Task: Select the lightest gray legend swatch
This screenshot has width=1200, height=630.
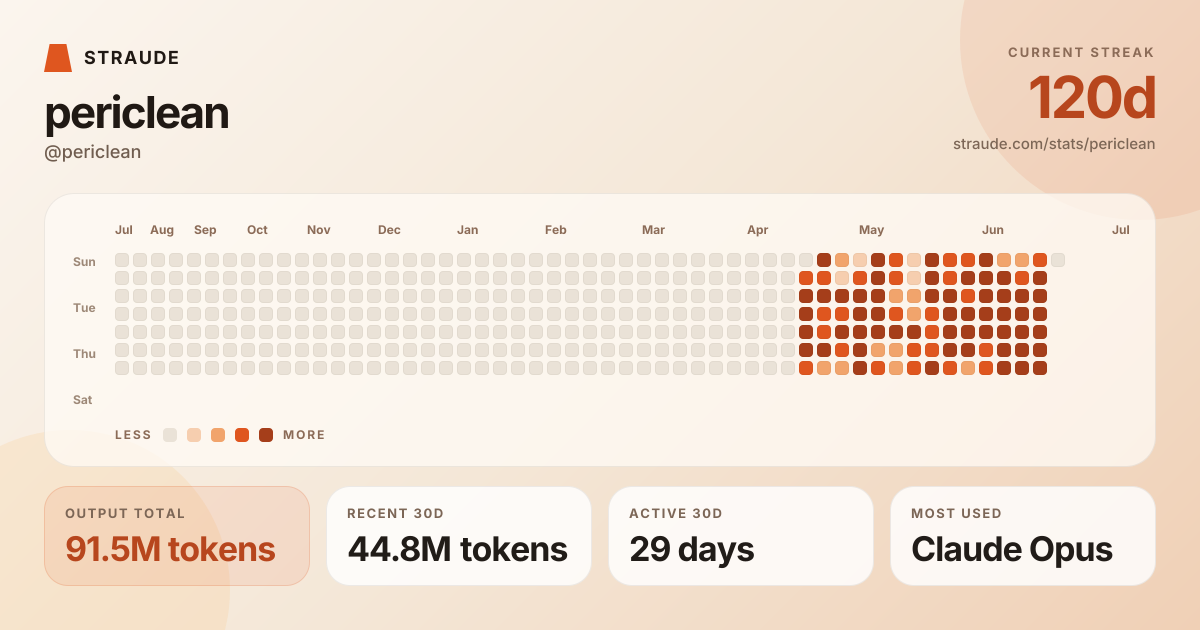Action: [x=170, y=435]
